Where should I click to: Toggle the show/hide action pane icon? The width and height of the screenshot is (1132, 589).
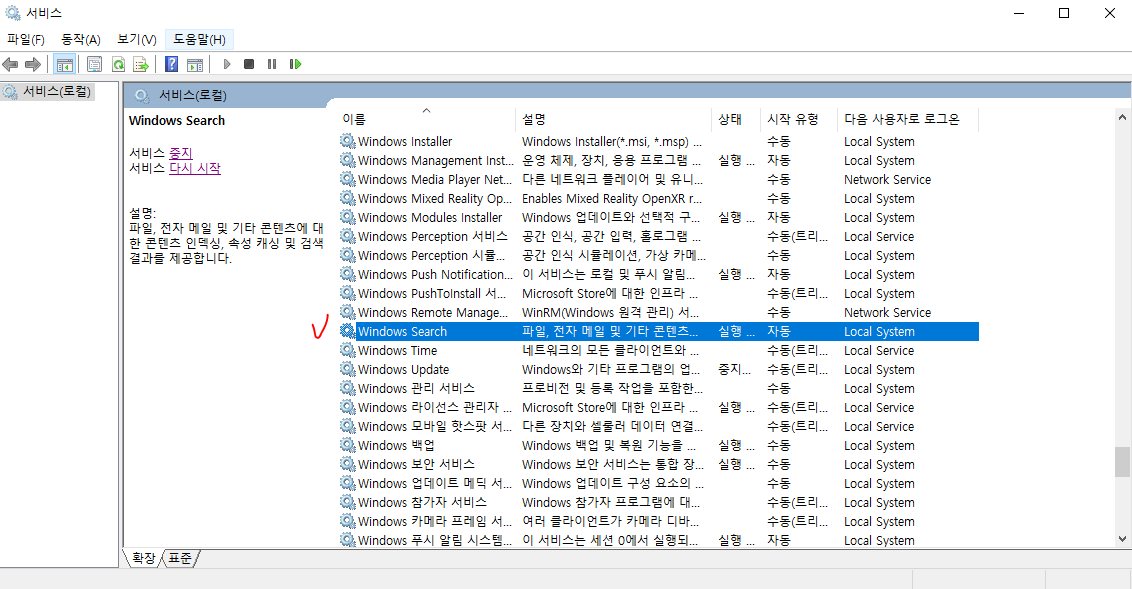[x=195, y=64]
